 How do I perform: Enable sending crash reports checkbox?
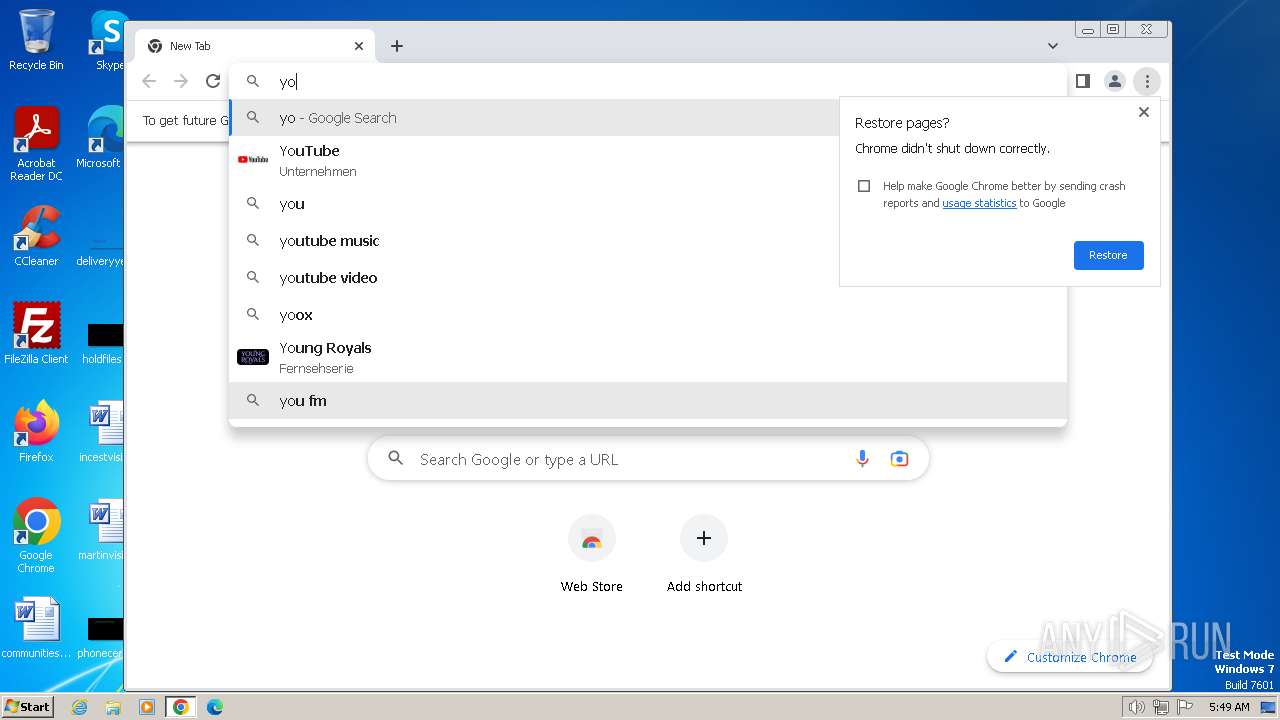click(864, 186)
